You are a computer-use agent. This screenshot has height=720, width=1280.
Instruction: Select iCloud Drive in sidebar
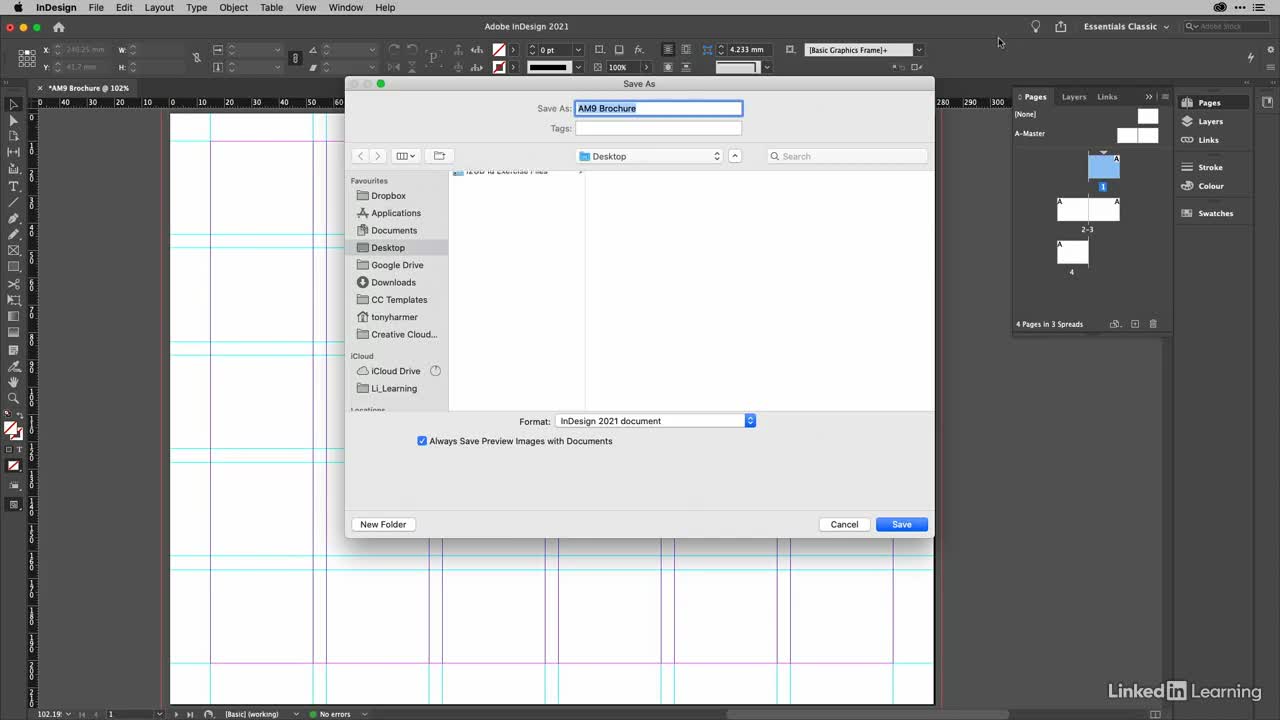click(397, 371)
